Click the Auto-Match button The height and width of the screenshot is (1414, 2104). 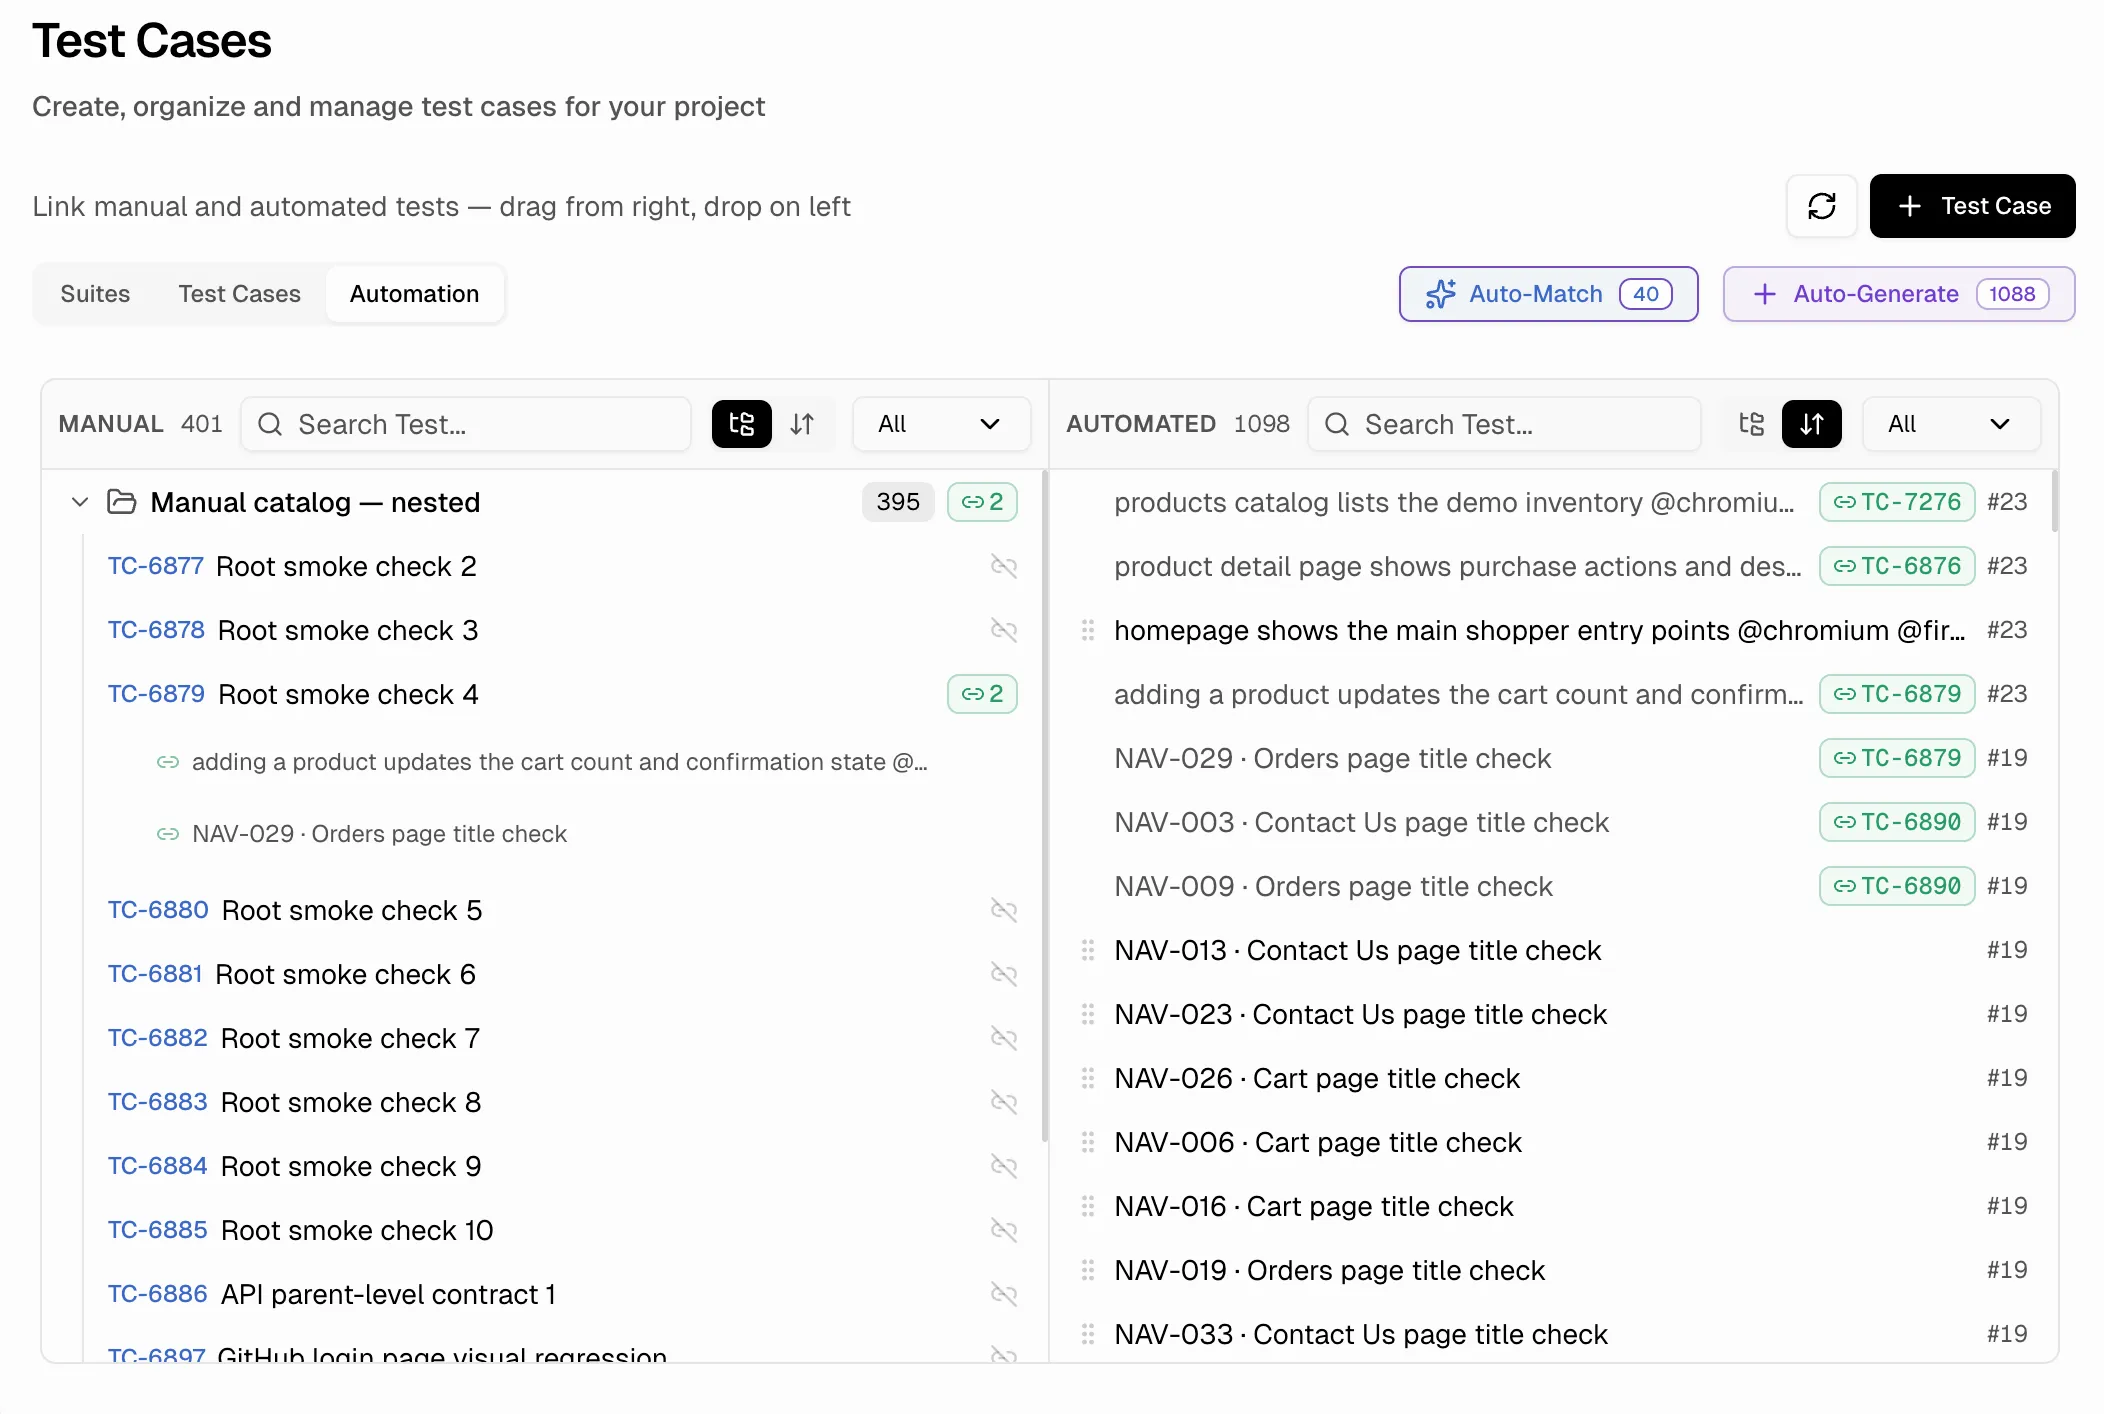point(1546,293)
